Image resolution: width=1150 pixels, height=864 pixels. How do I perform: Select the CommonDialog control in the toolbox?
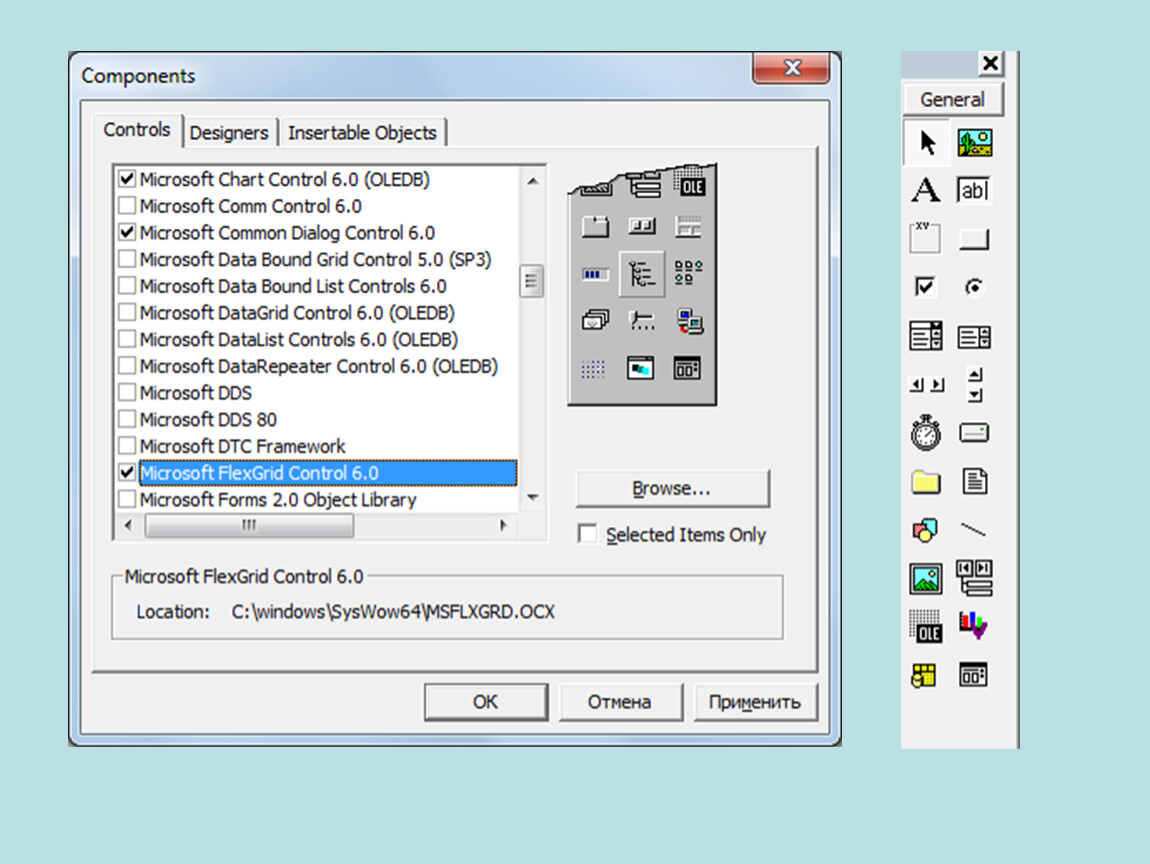pyautogui.click(x=974, y=675)
